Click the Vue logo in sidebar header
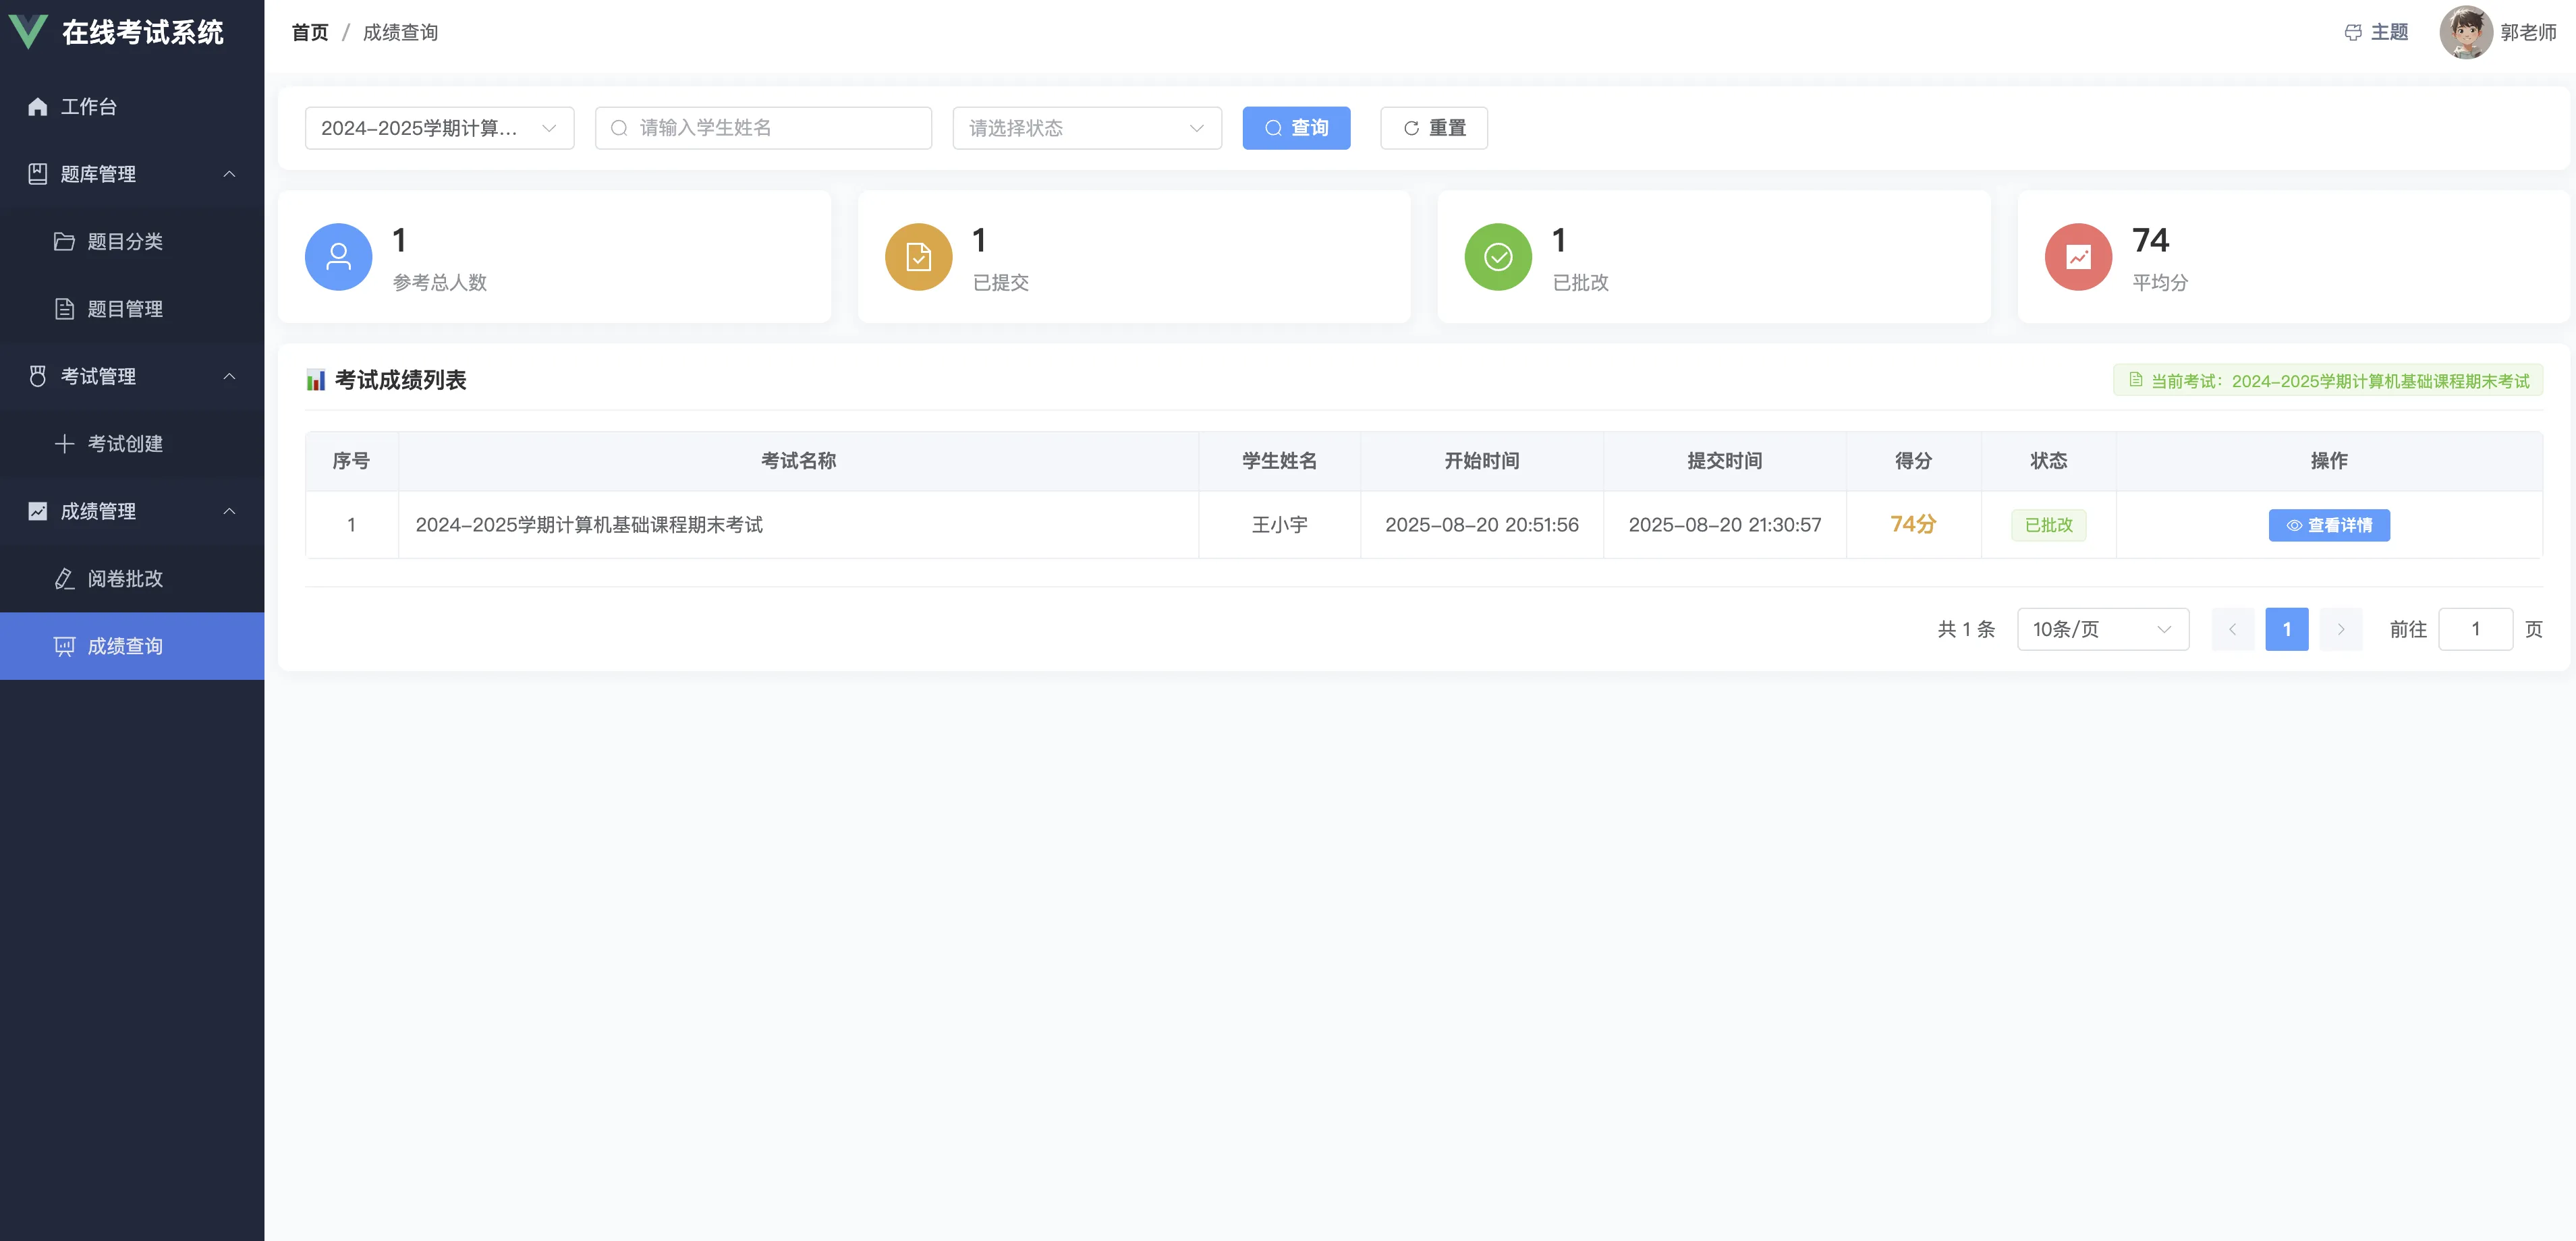 (x=28, y=32)
